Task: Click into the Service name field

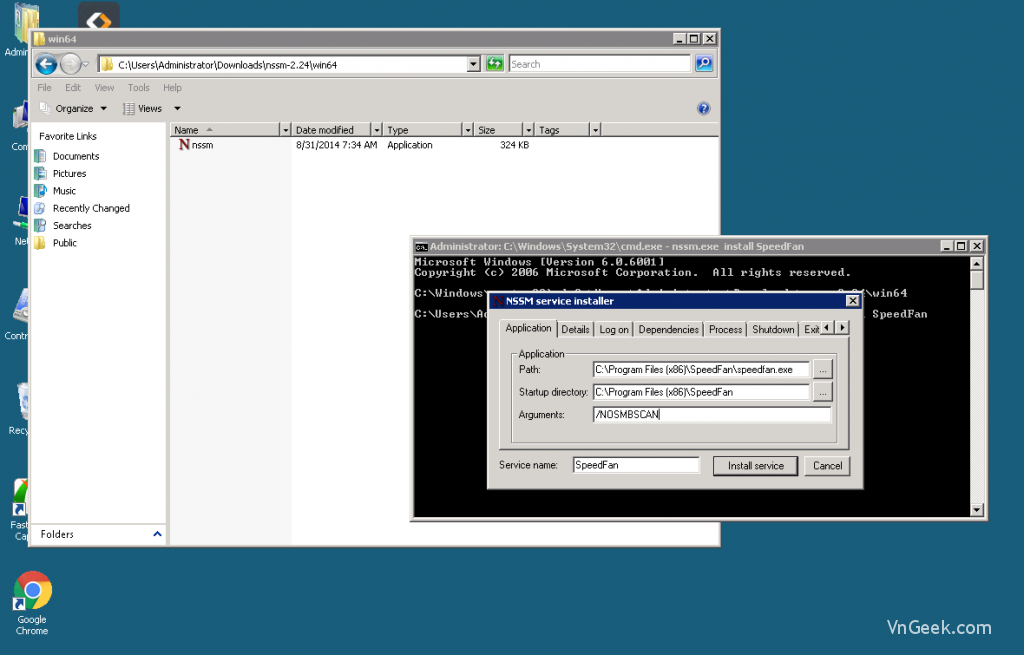Action: pos(635,465)
